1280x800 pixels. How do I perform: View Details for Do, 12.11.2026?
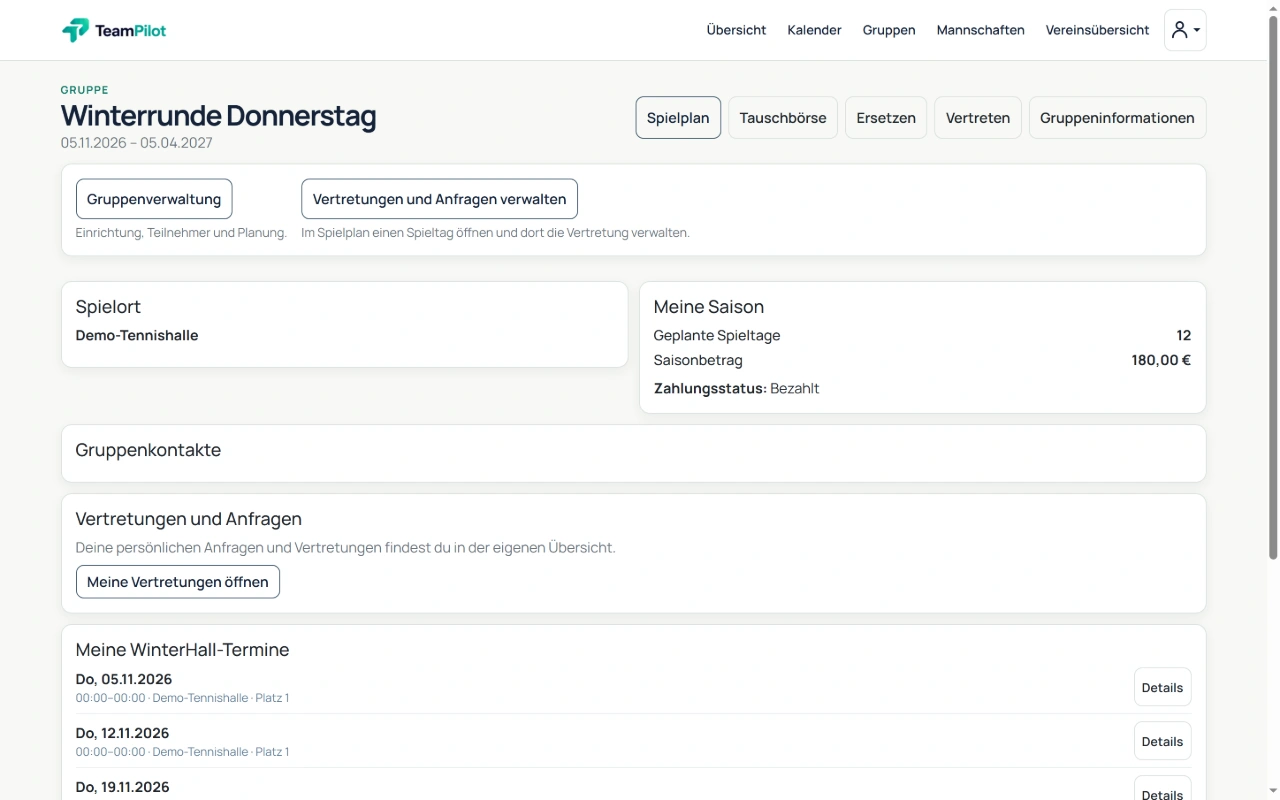pos(1162,741)
